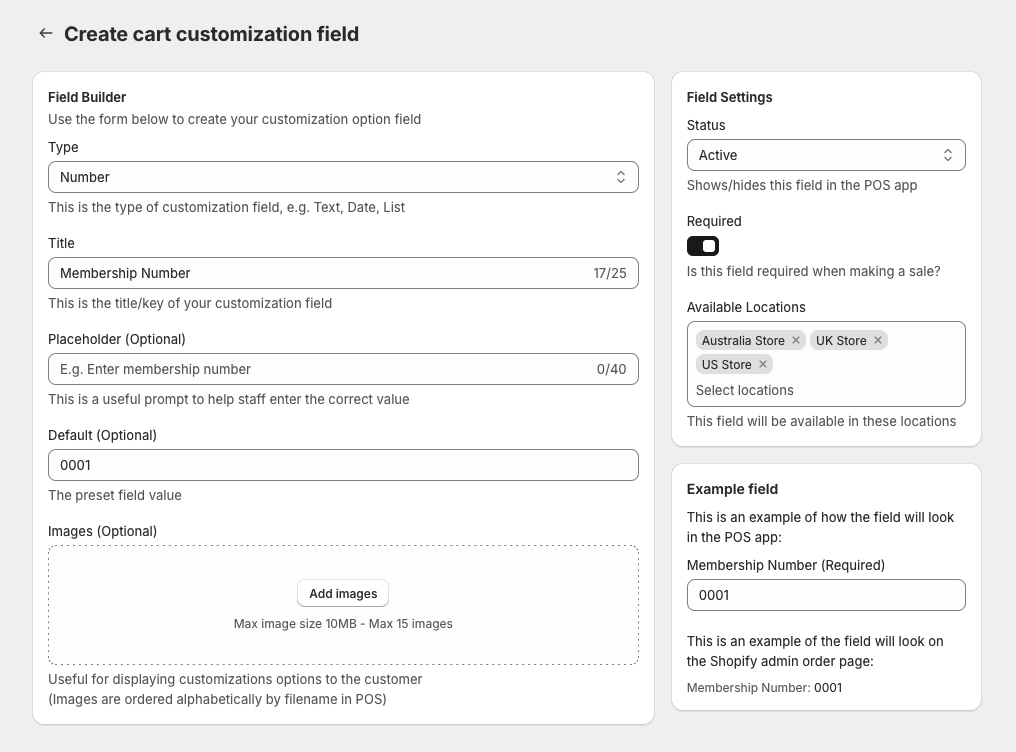1016x752 pixels.
Task: Click the Status select chevron arrows
Action: (x=948, y=155)
